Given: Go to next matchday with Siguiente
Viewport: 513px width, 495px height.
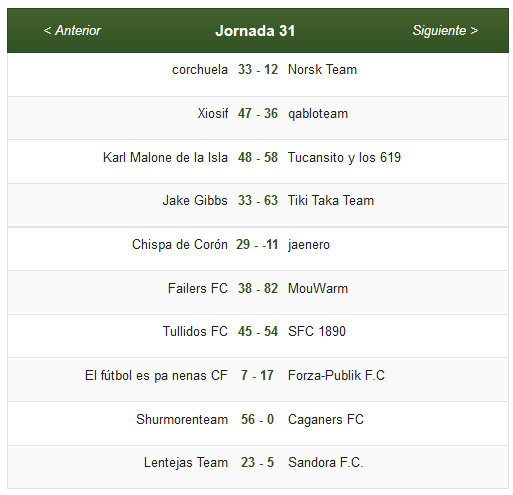Looking at the screenshot, I should coord(445,31).
